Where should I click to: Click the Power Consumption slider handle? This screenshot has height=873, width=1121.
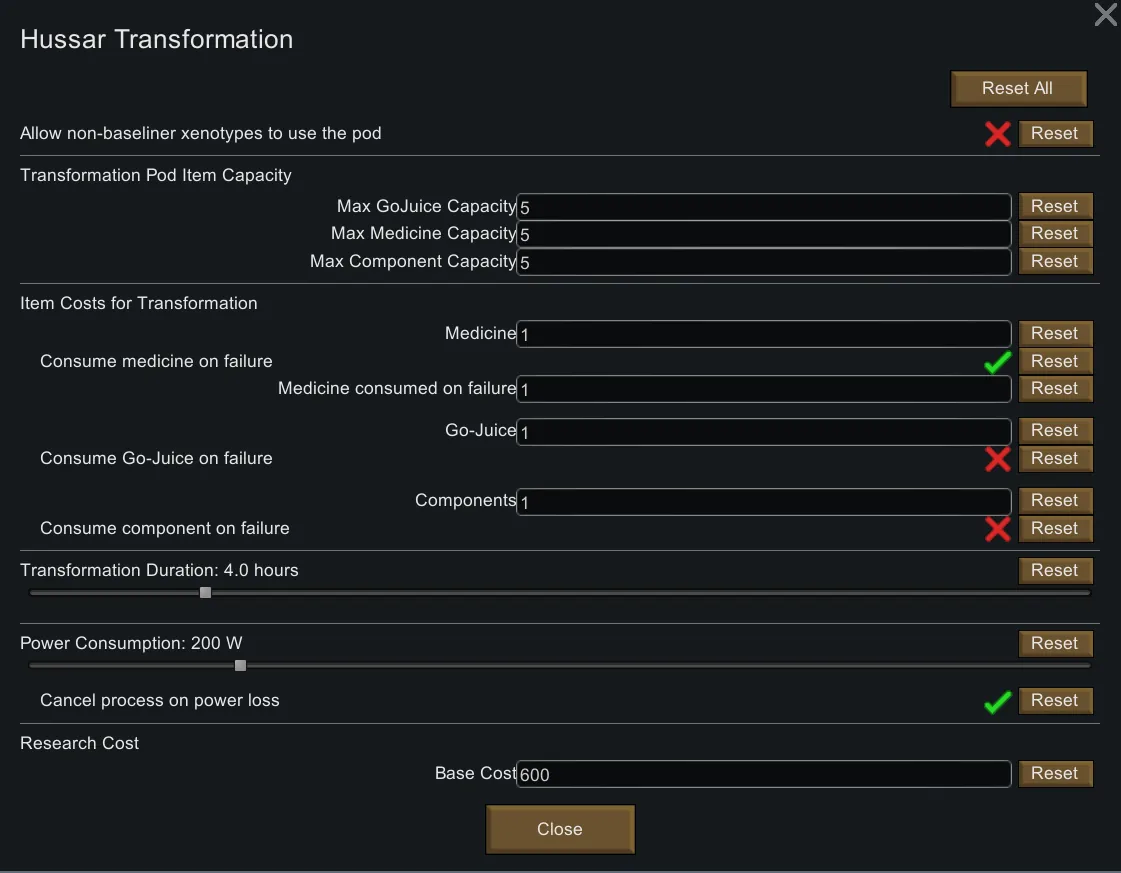coord(240,665)
